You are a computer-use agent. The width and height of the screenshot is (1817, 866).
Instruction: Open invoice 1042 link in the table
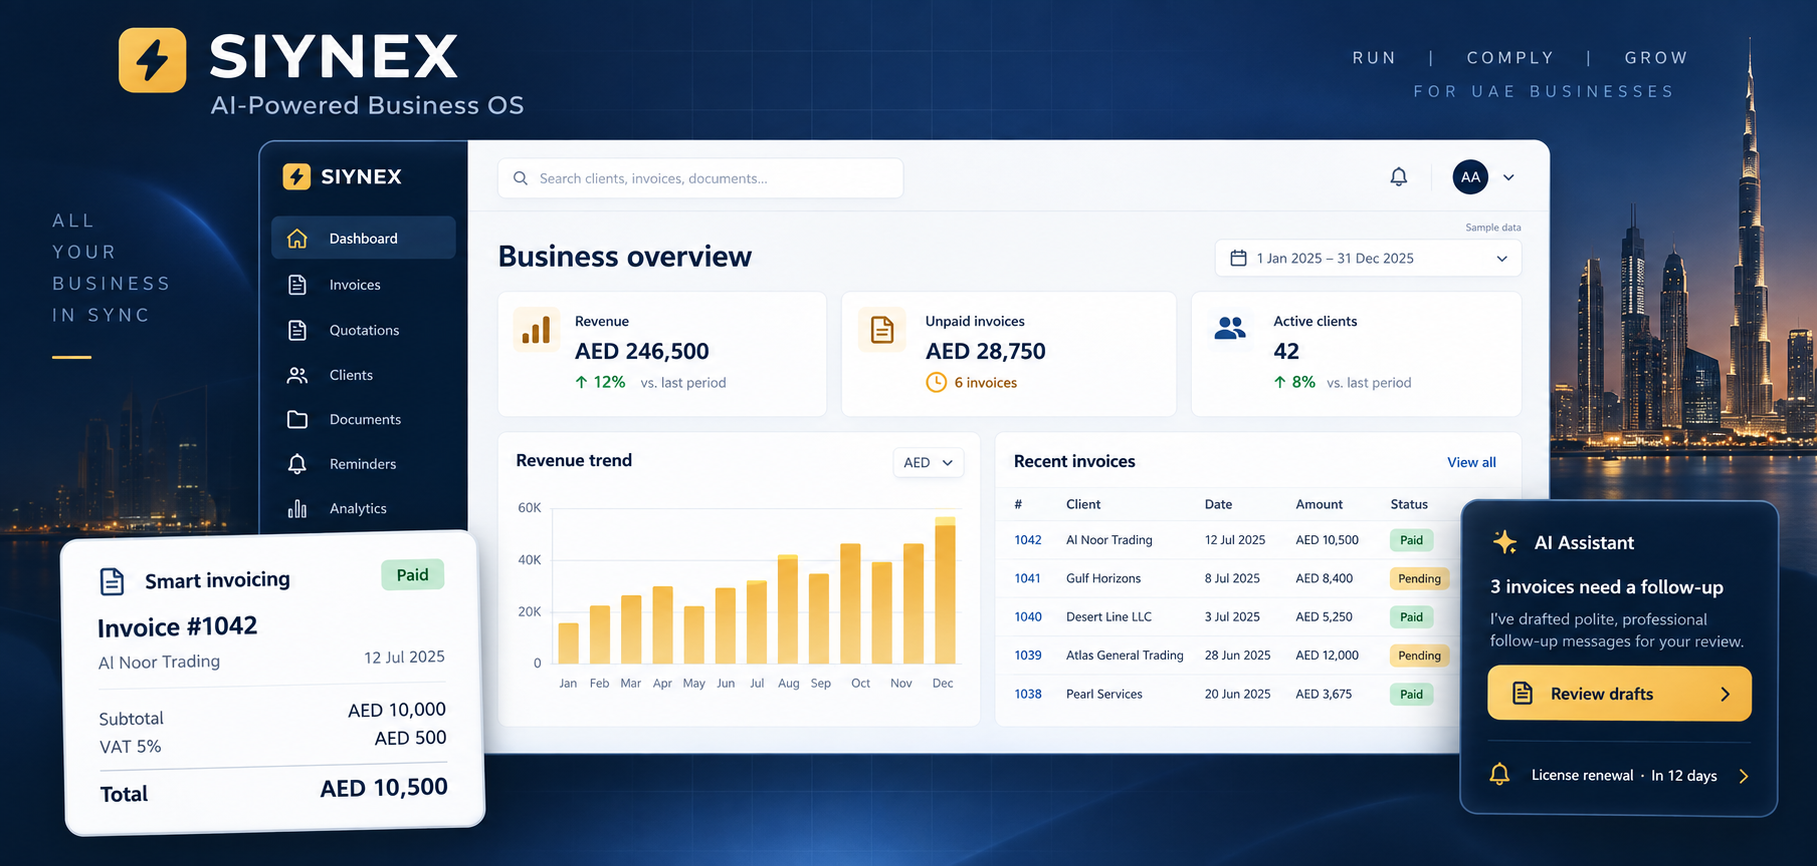click(1028, 540)
